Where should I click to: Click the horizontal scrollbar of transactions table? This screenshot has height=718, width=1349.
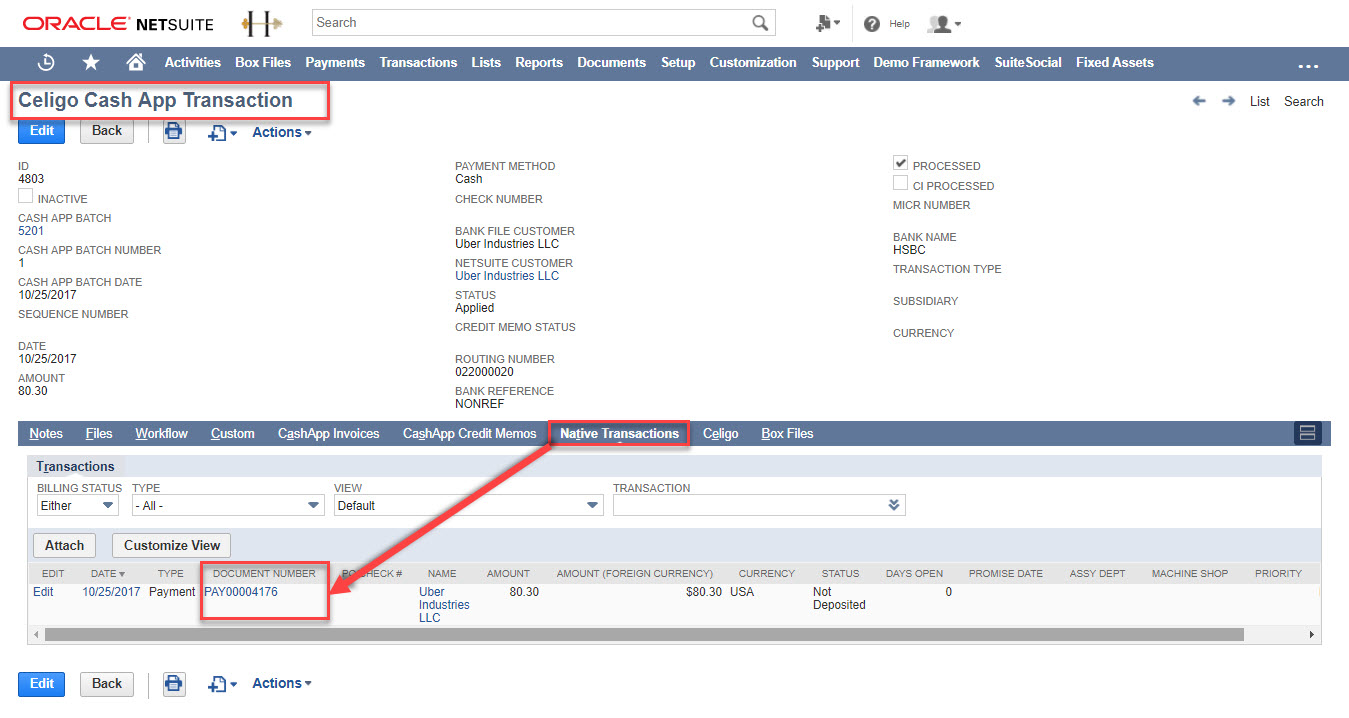tap(644, 634)
